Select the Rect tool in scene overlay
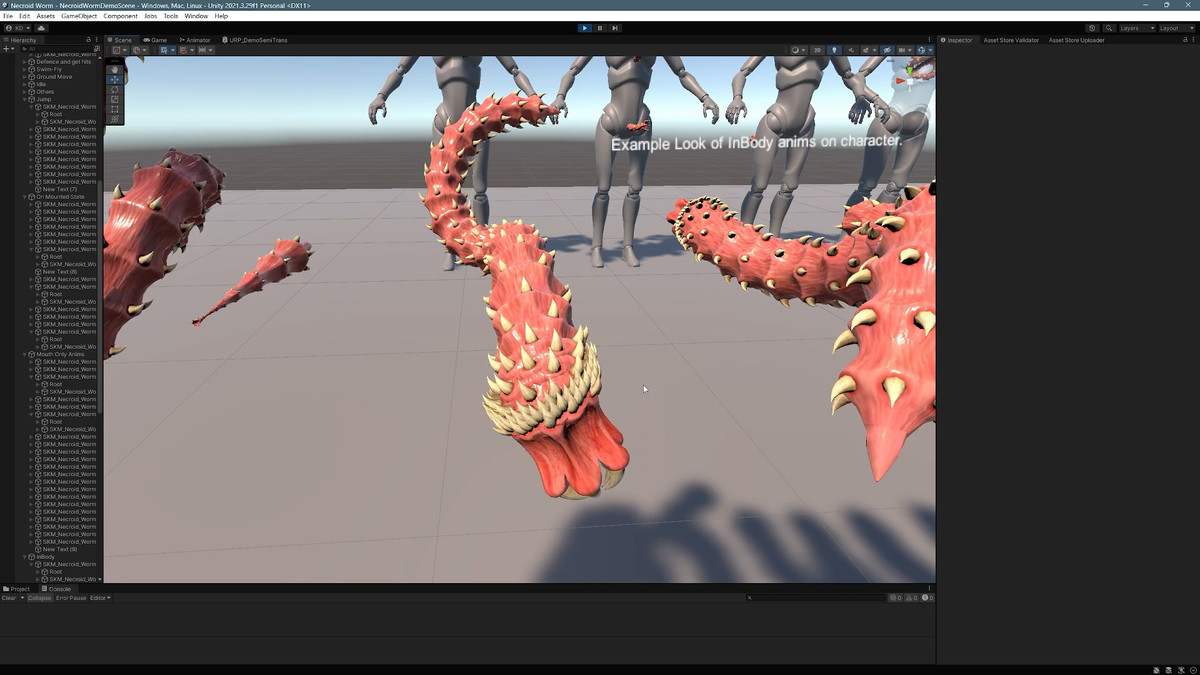 click(x=115, y=109)
